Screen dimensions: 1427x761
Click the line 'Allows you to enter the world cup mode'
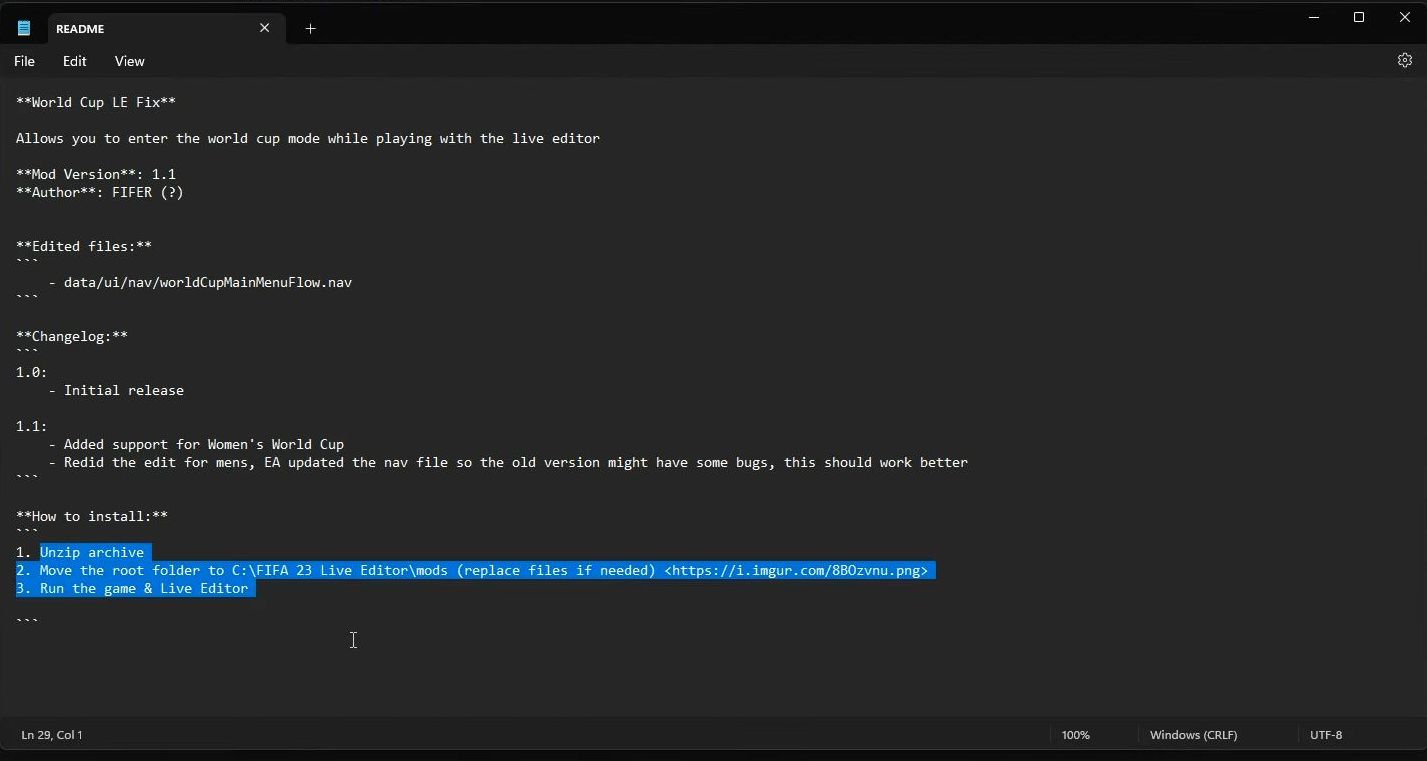point(308,138)
